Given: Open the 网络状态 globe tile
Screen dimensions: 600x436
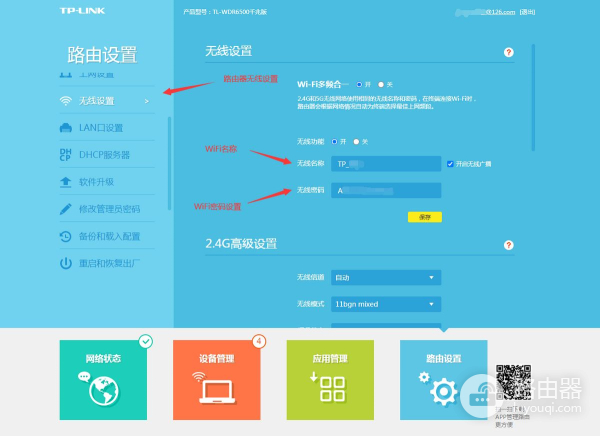Looking at the screenshot, I should click(103, 380).
